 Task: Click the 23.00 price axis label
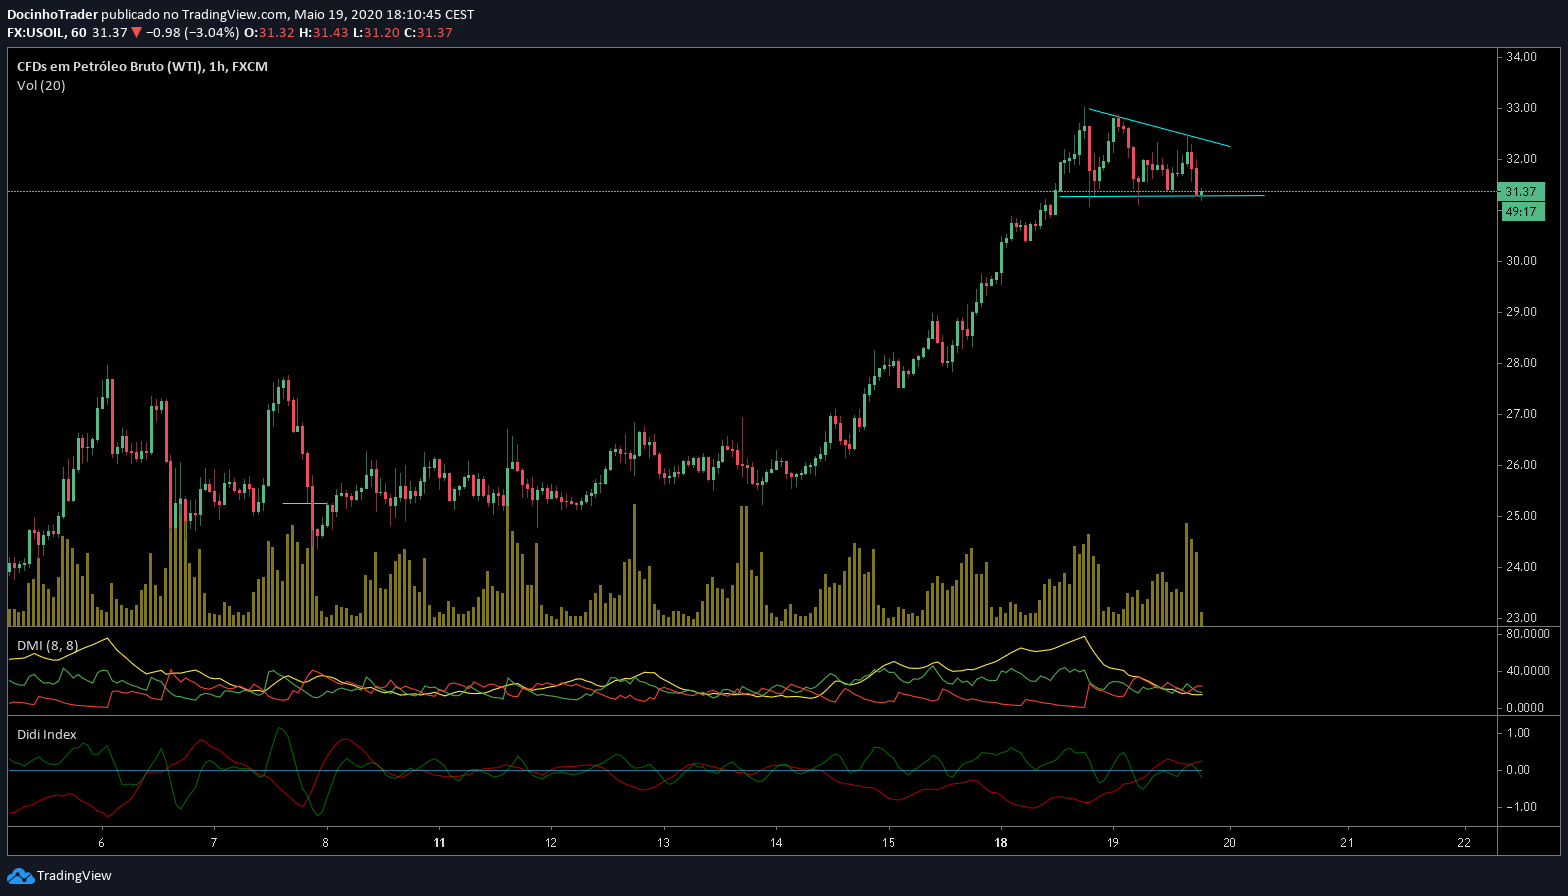pos(1521,618)
